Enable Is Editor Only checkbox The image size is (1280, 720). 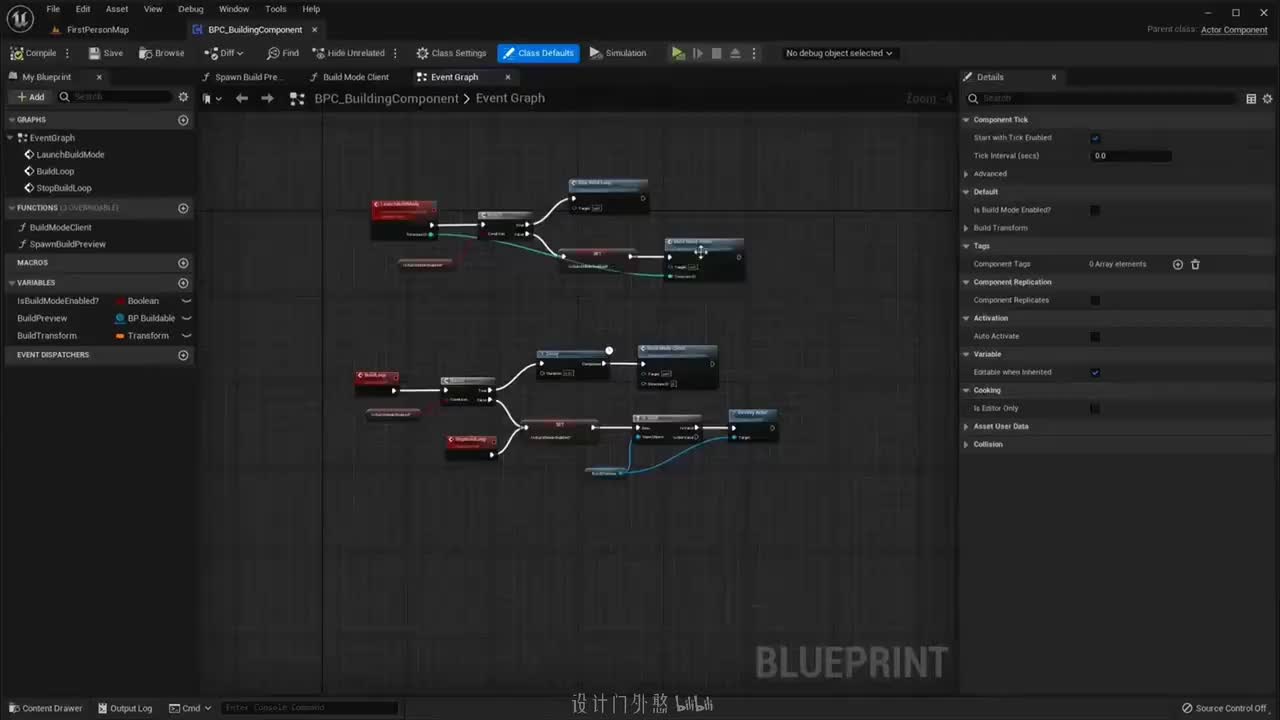click(x=1095, y=408)
